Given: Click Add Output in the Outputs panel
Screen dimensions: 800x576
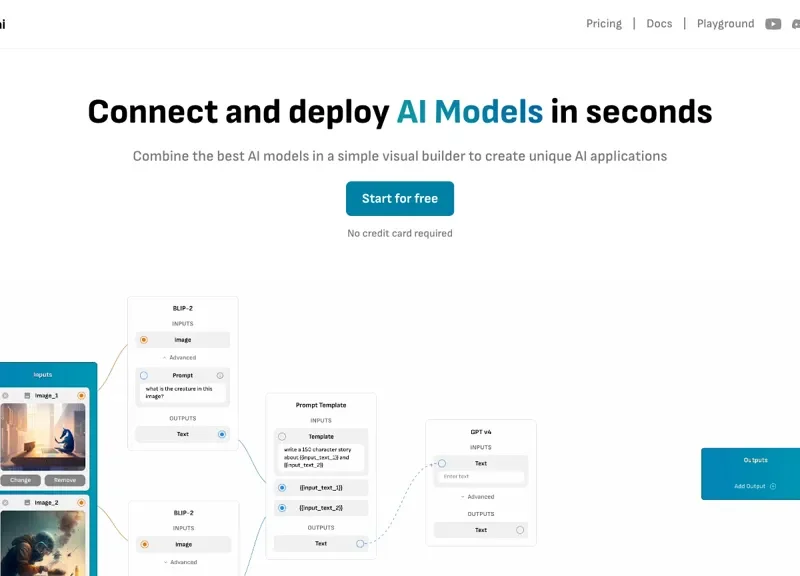Looking at the screenshot, I should [x=755, y=486].
